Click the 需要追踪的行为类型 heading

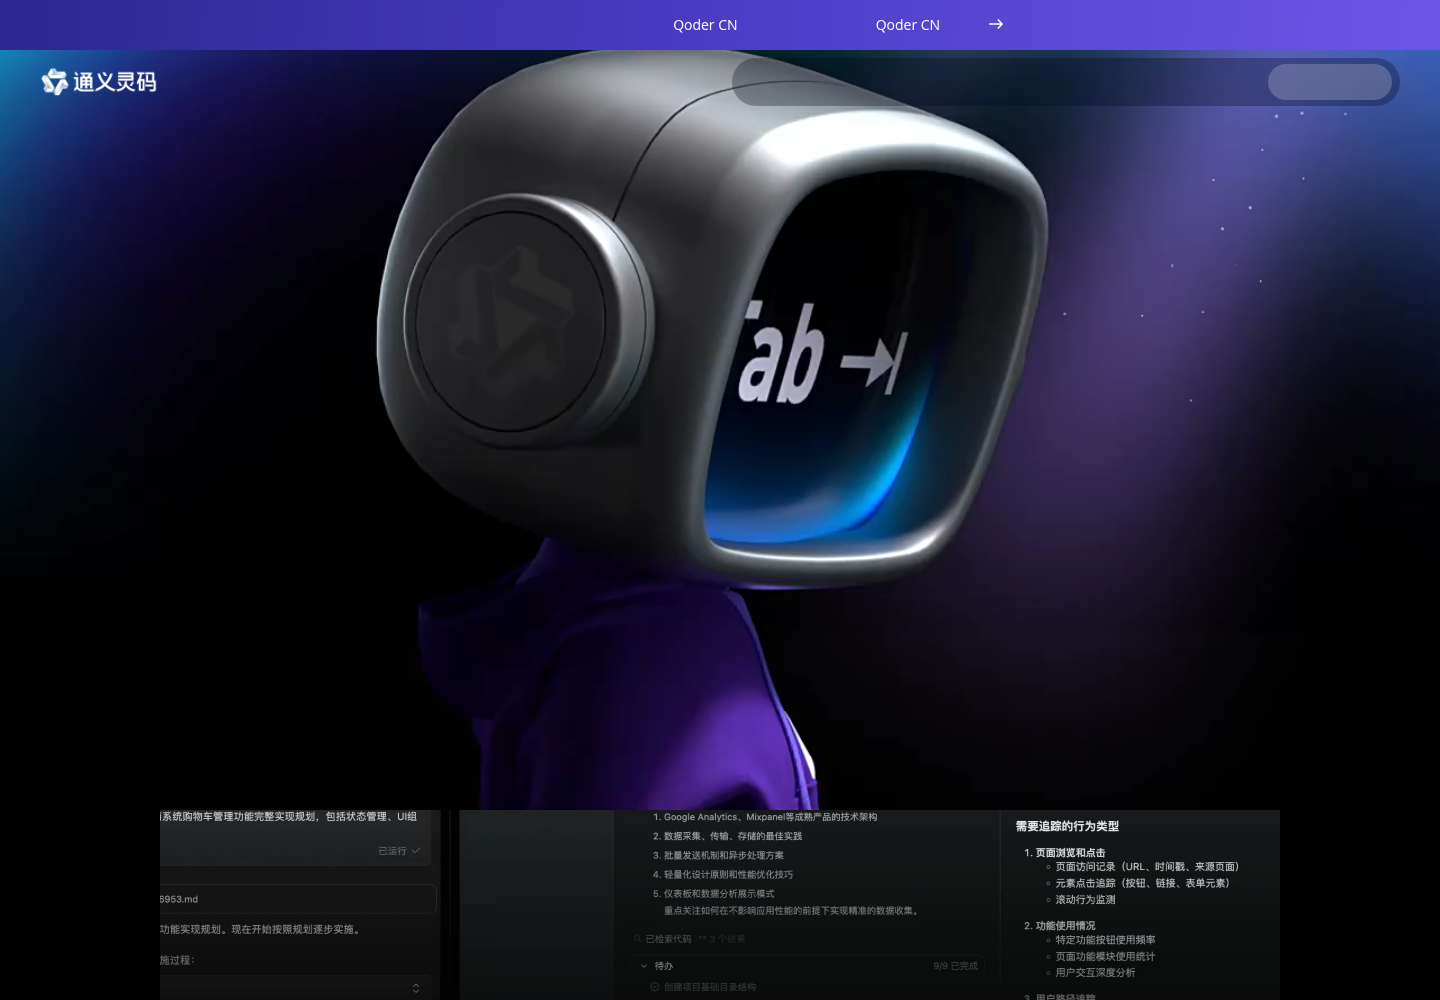(1067, 826)
